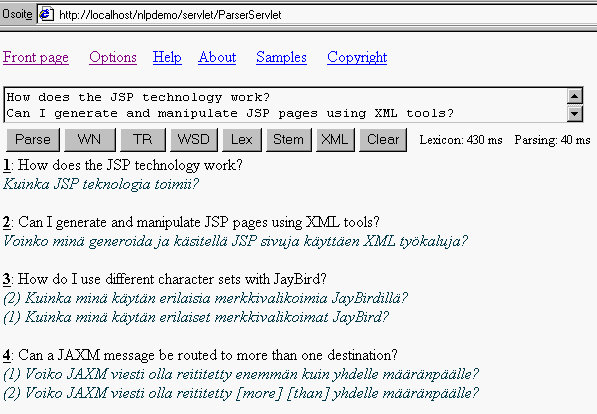The width and height of the screenshot is (597, 414).
Task: Open the Front page link
Action: 36,58
